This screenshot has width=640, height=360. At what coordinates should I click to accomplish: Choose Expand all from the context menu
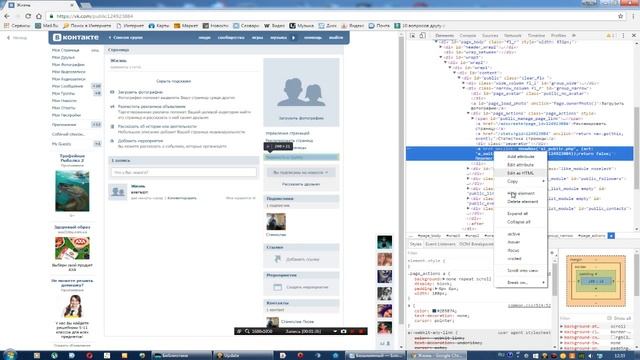click(520, 214)
